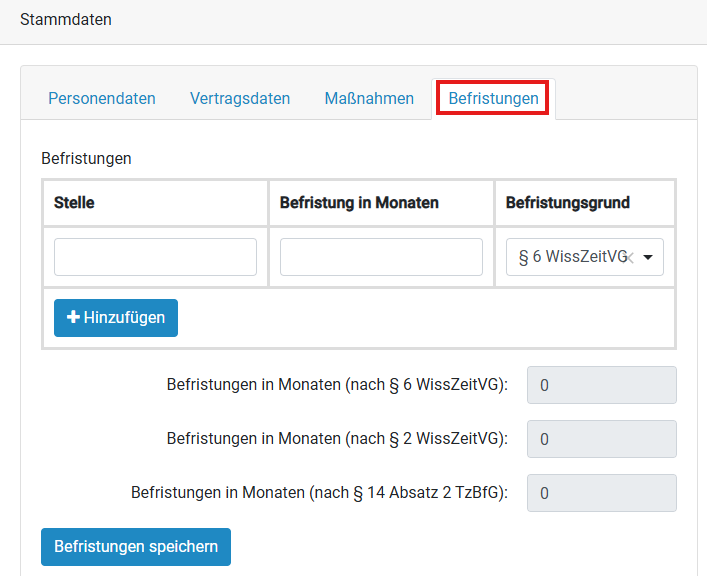Select the § 6 WissZeitVG months total field
Viewport: 707px width, 576px height.
pyautogui.click(x=601, y=385)
